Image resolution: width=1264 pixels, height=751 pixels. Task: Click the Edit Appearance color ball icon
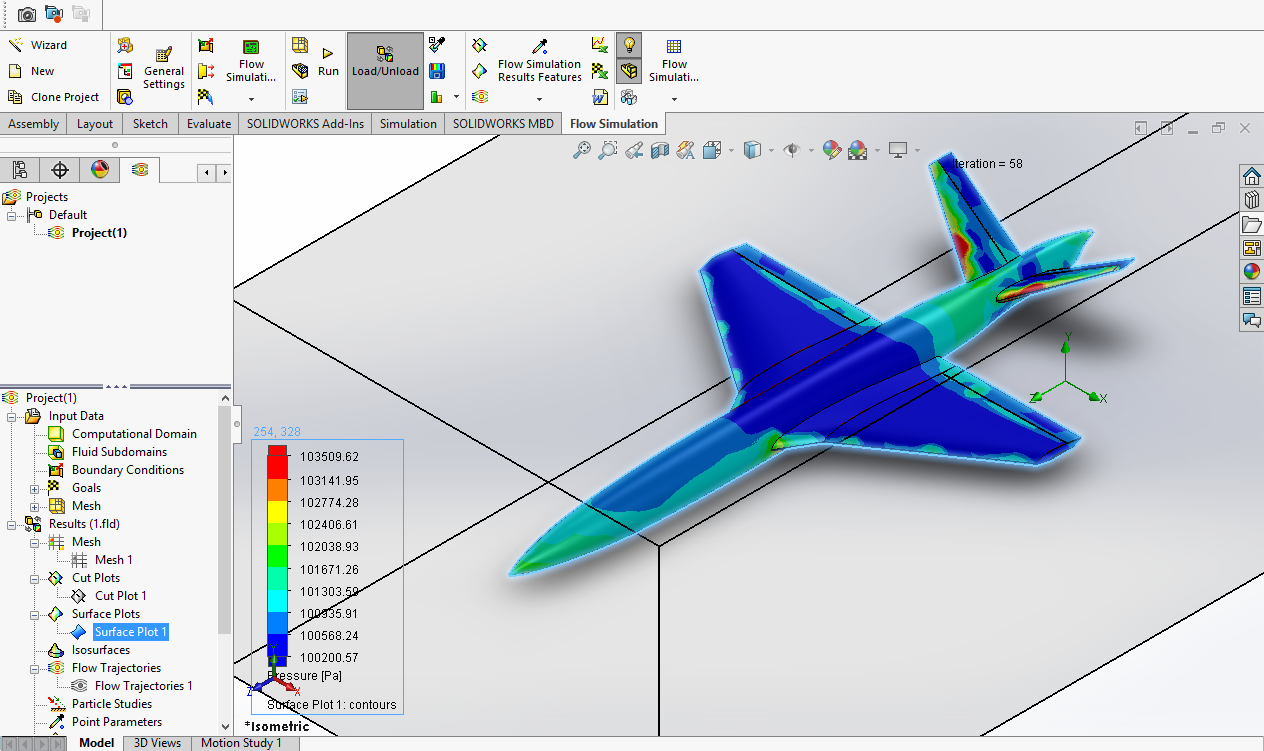pyautogui.click(x=831, y=150)
